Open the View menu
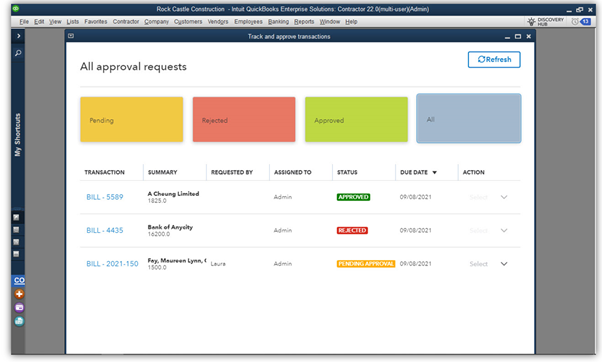Viewport: 602px width, 362px height. pos(55,21)
